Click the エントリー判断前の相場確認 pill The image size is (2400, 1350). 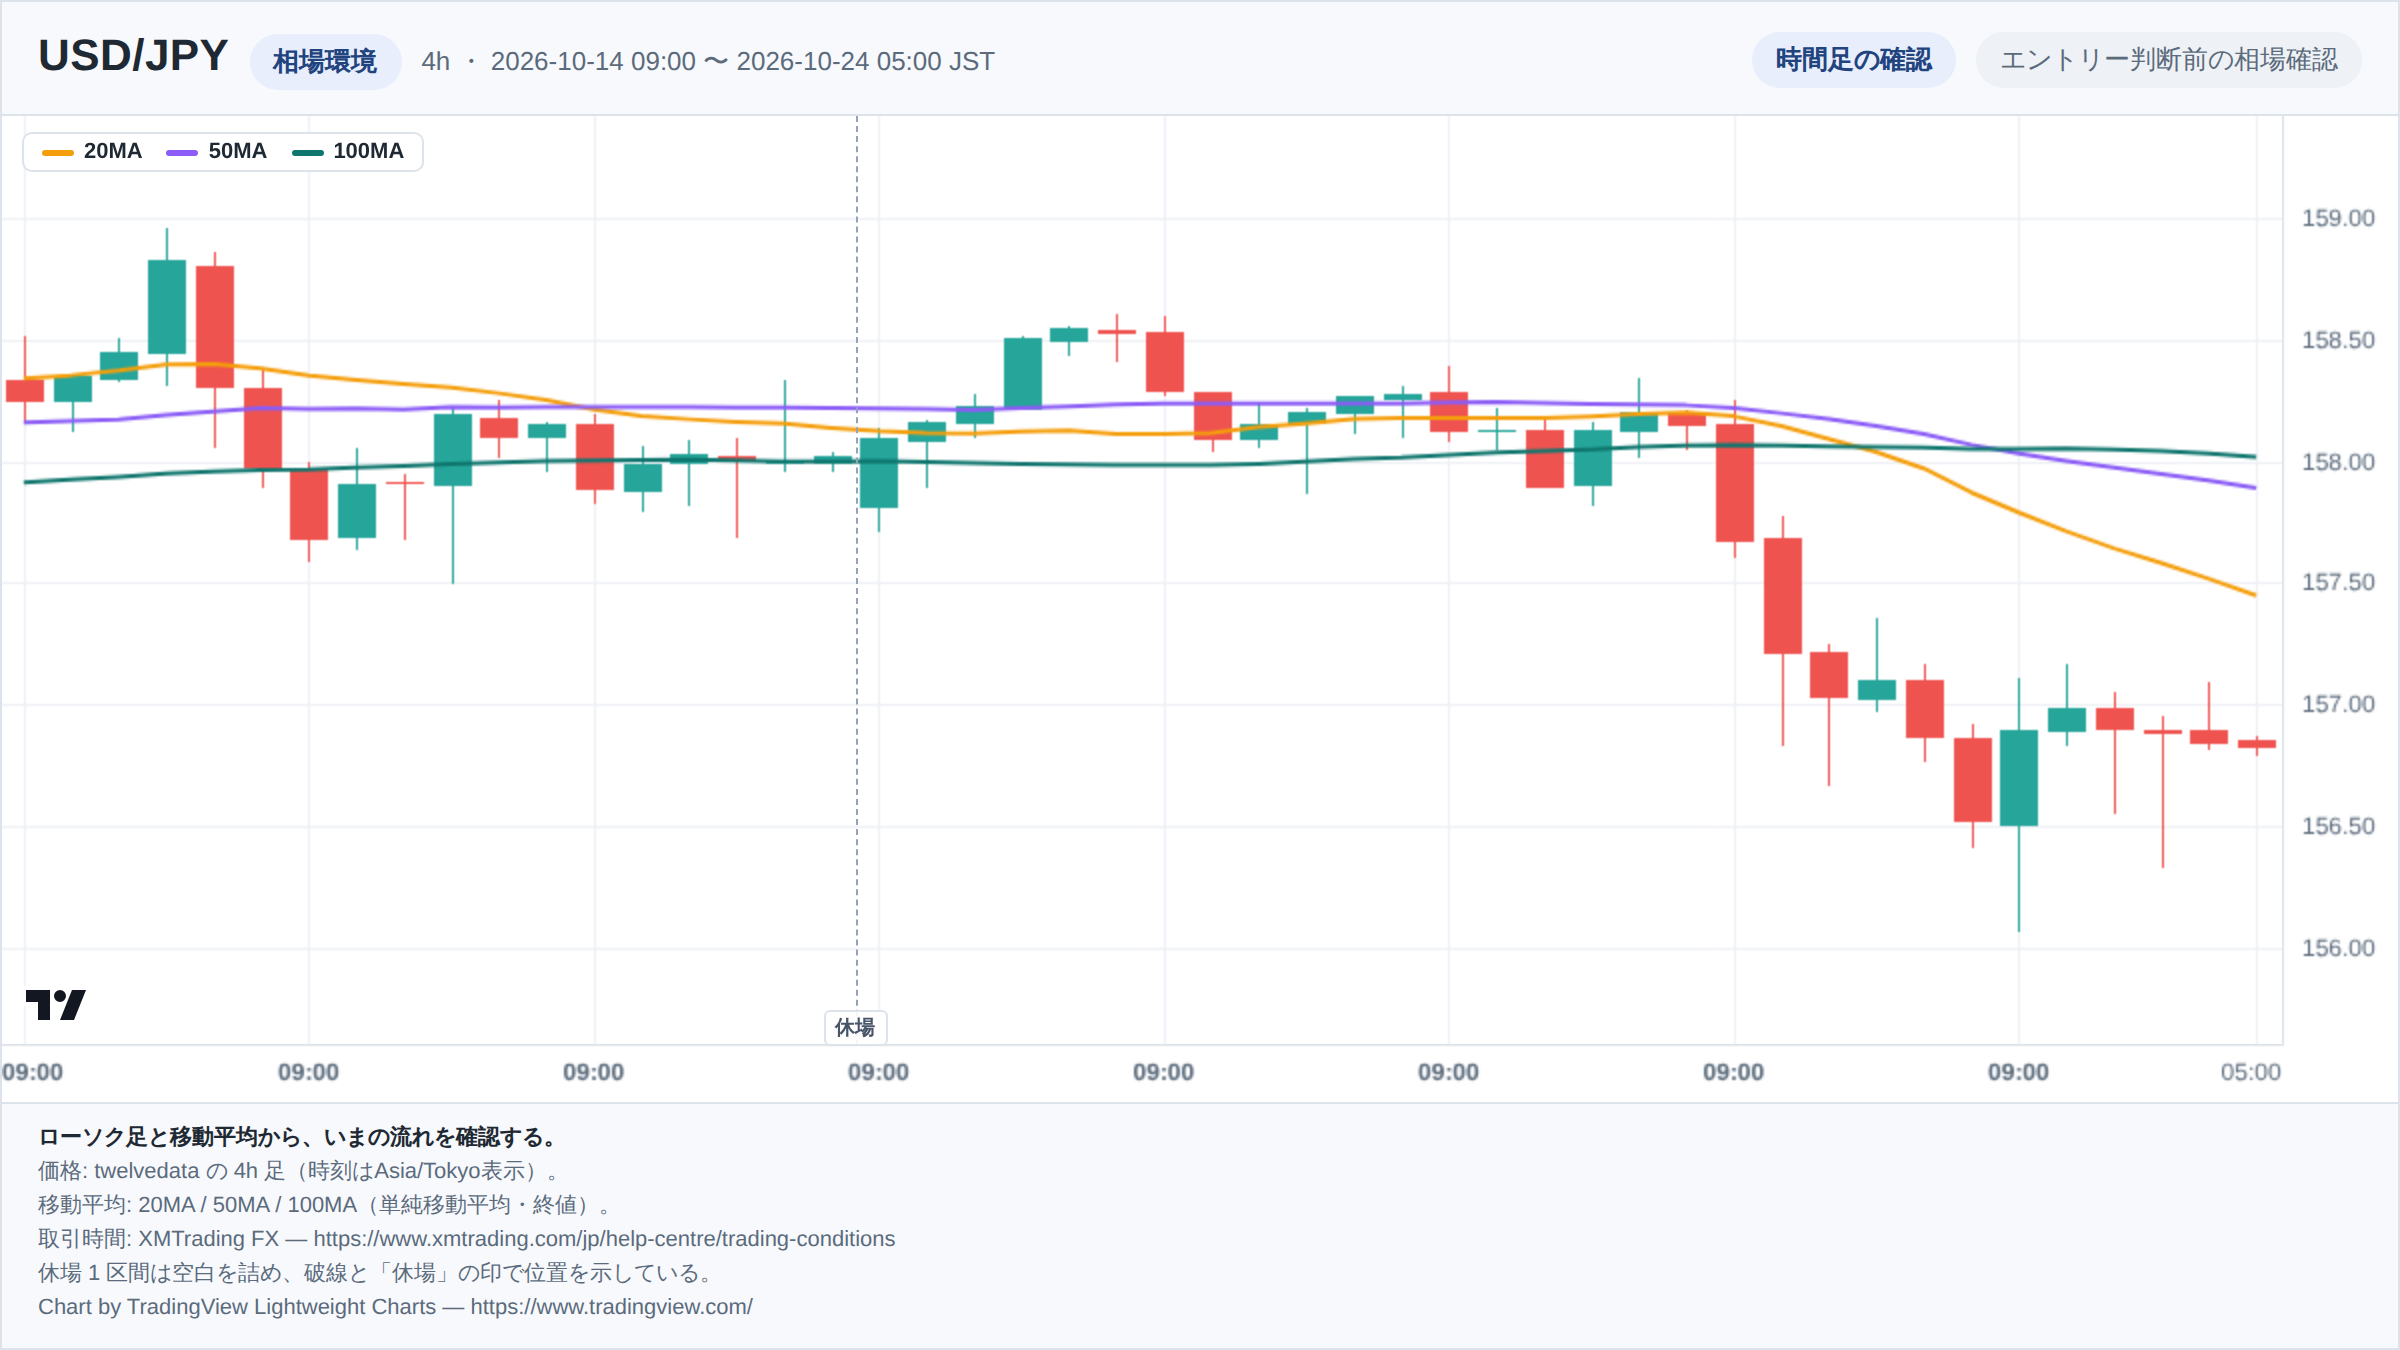[x=2168, y=60]
